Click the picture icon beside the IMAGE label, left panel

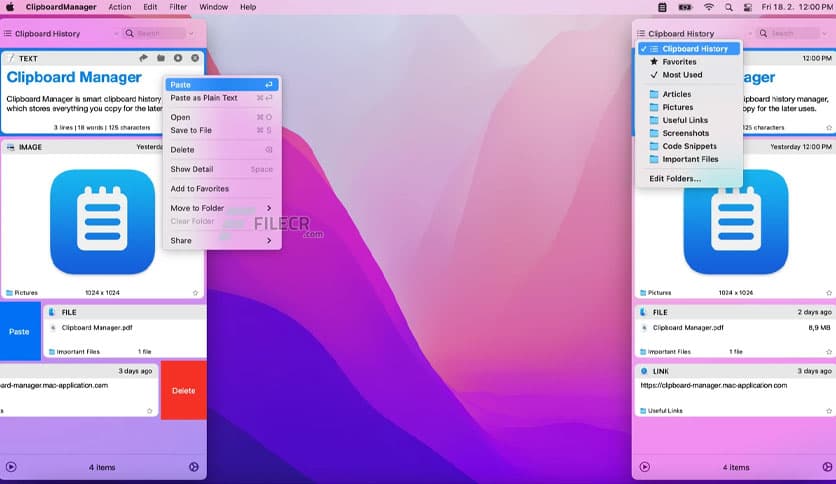coord(11,147)
